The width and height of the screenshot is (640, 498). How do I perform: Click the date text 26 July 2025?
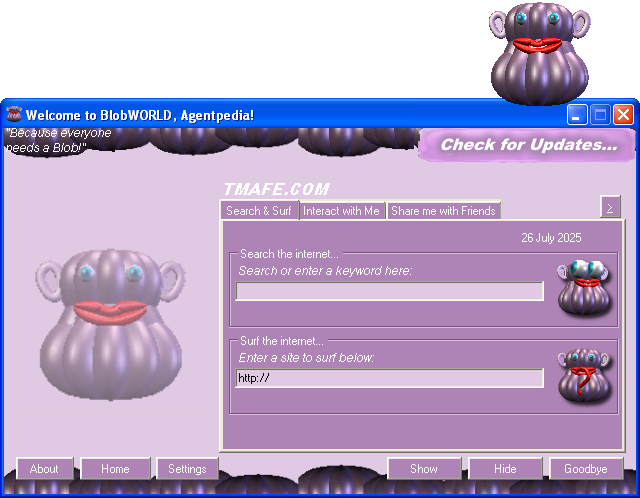[x=551, y=238]
